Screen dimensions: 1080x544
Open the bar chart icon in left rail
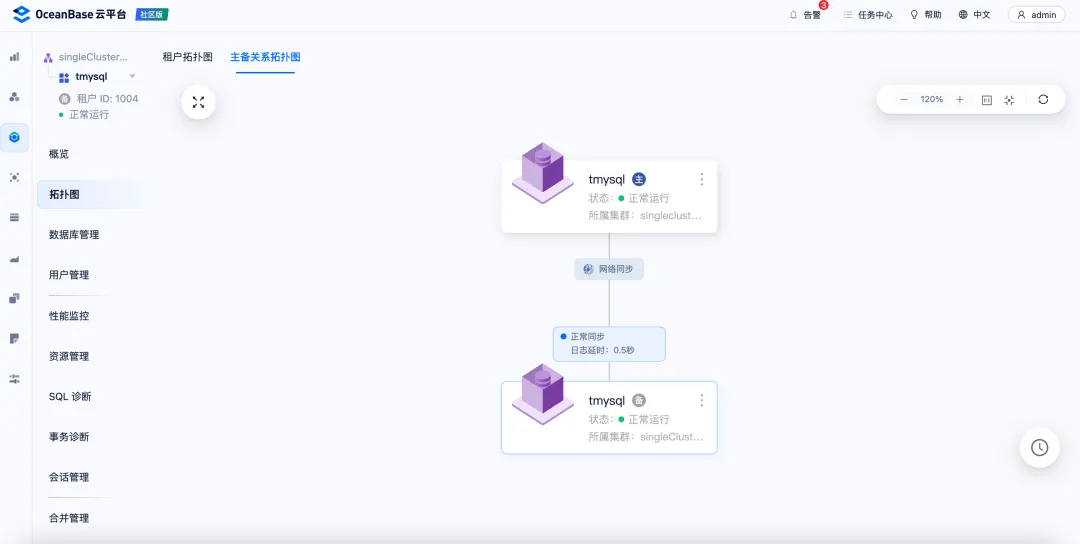click(14, 56)
